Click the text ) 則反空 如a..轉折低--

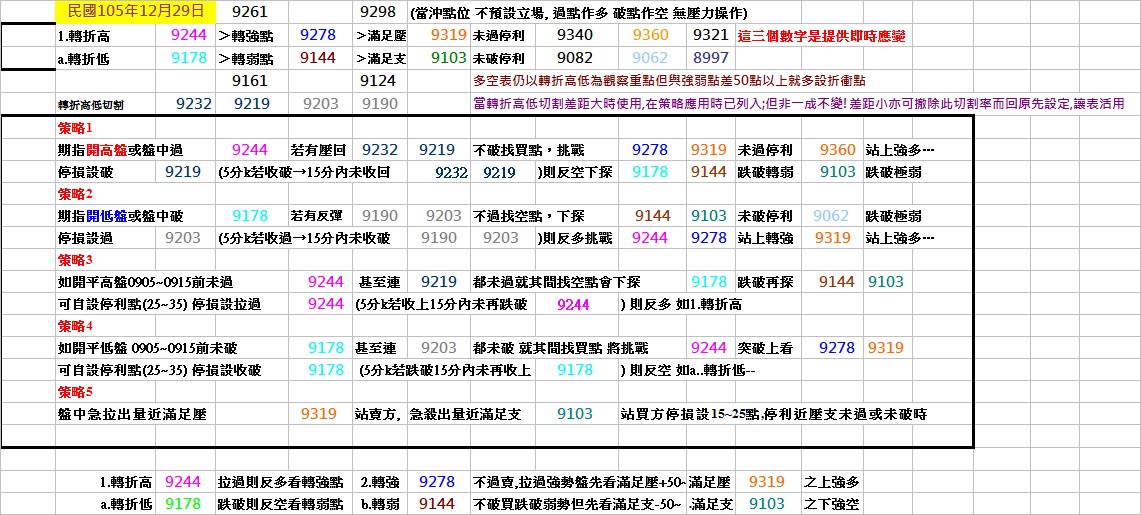pos(689,371)
